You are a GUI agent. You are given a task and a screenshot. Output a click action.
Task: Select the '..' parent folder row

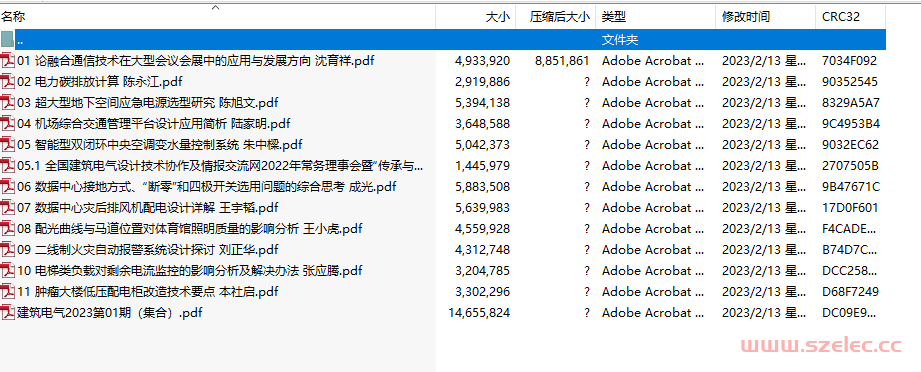[443, 39]
